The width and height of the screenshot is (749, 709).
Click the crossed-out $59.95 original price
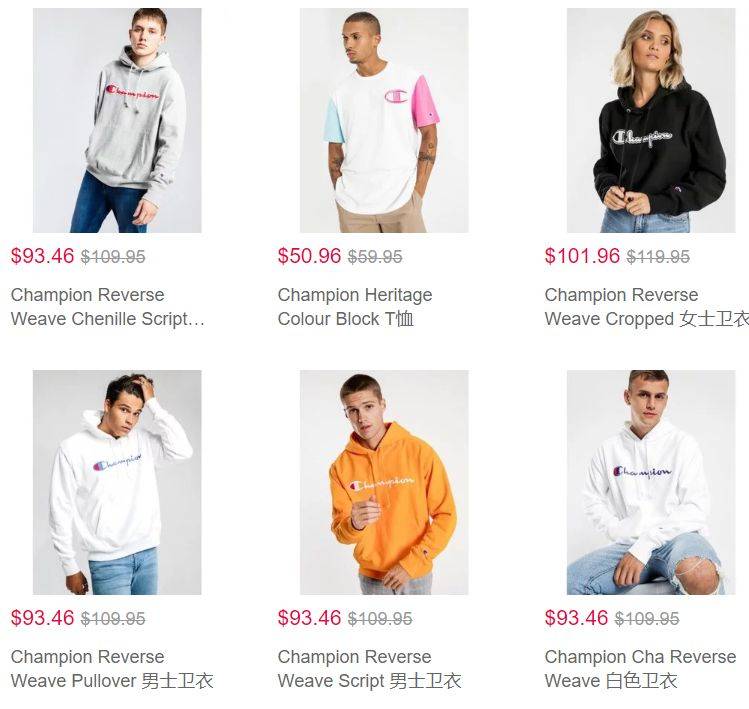pos(375,257)
